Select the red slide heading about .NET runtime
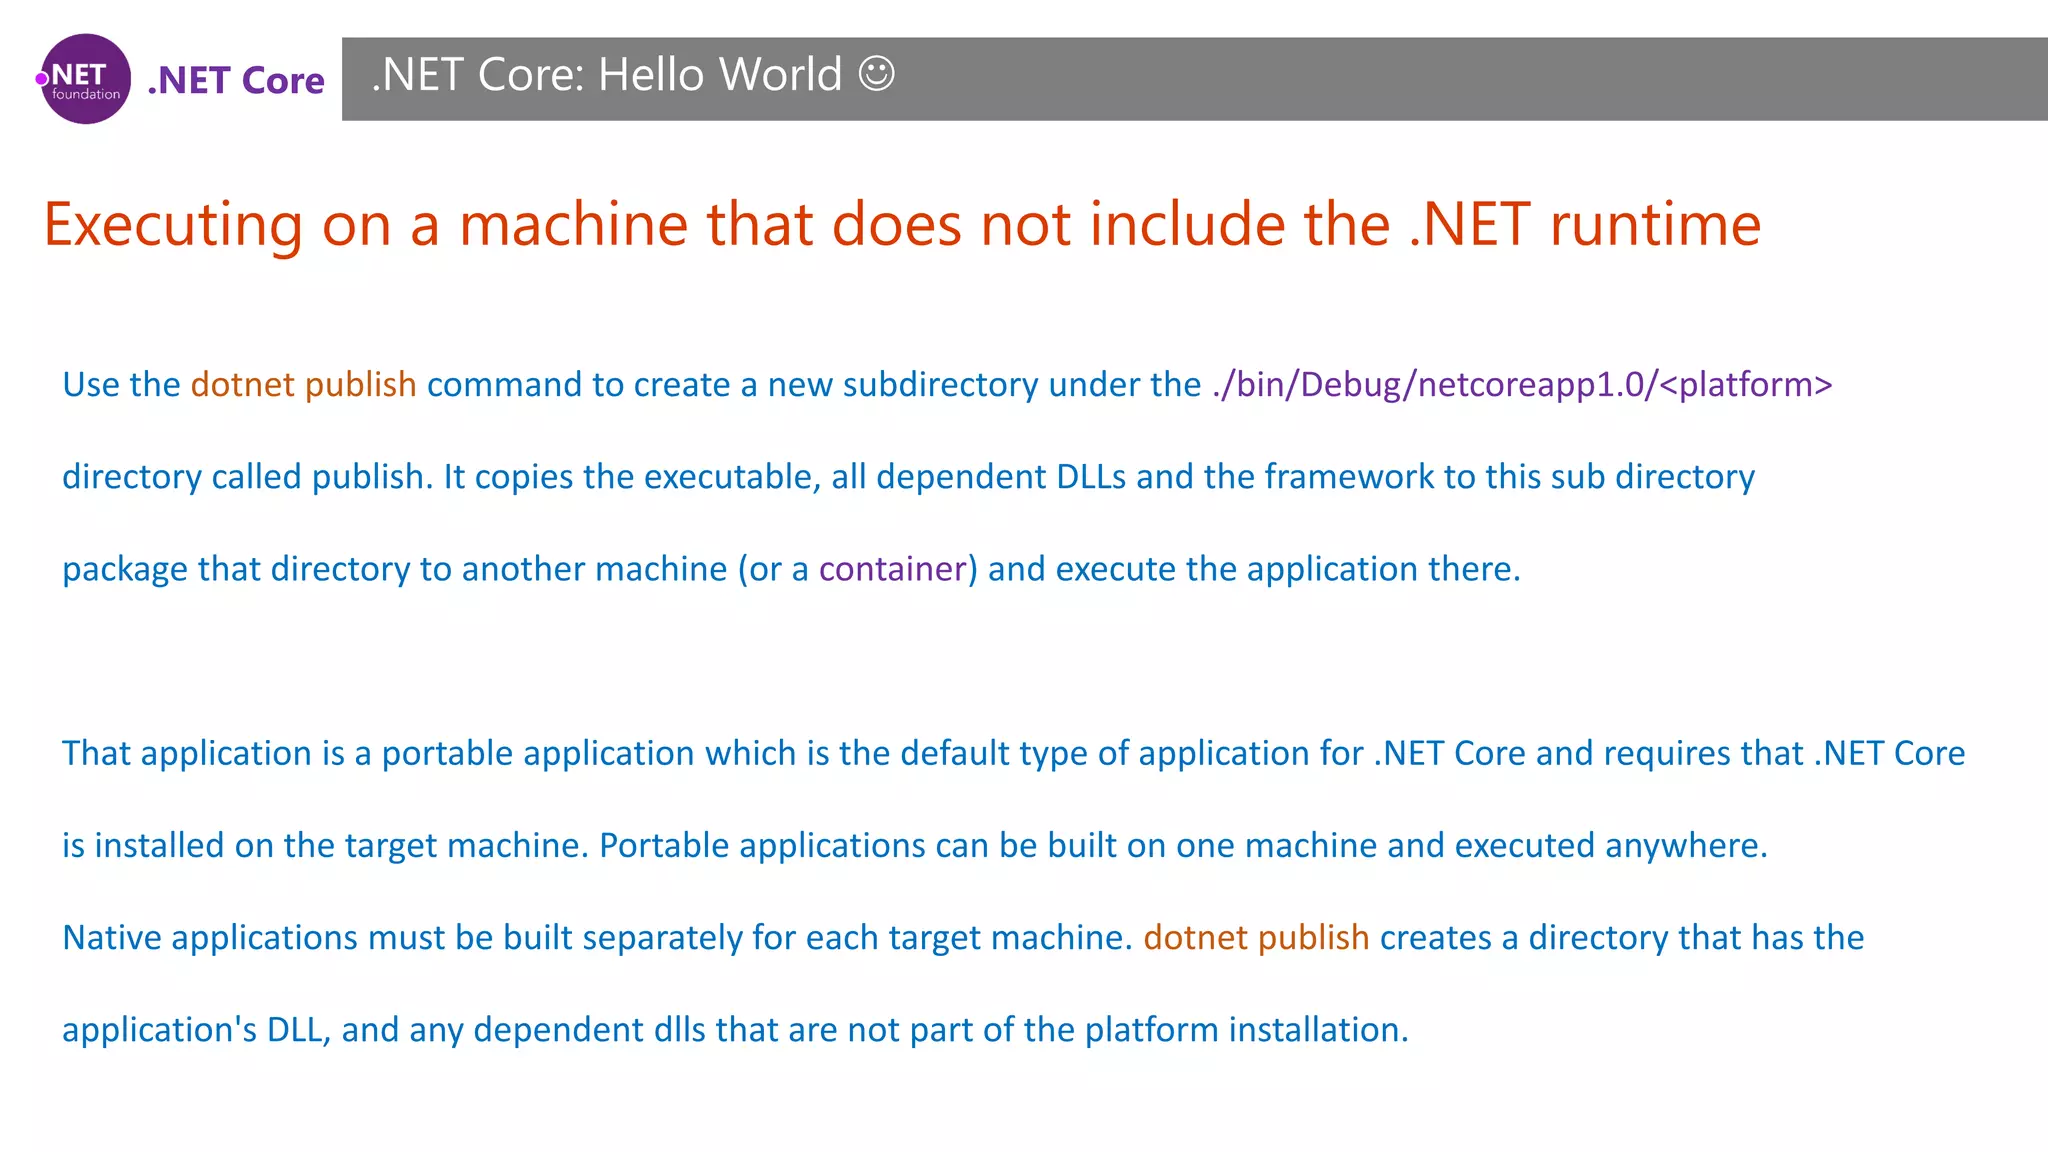 point(901,224)
